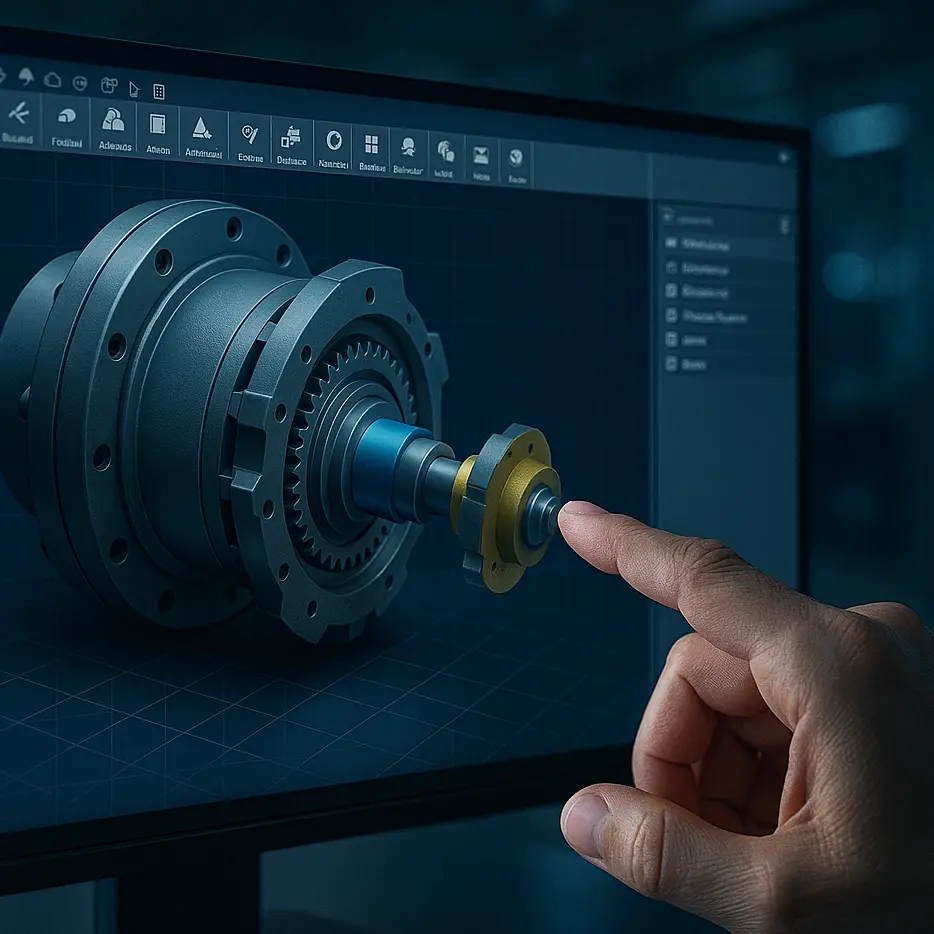934x934 pixels.
Task: Open the side panel vertical dots menu
Action: click(x=784, y=226)
